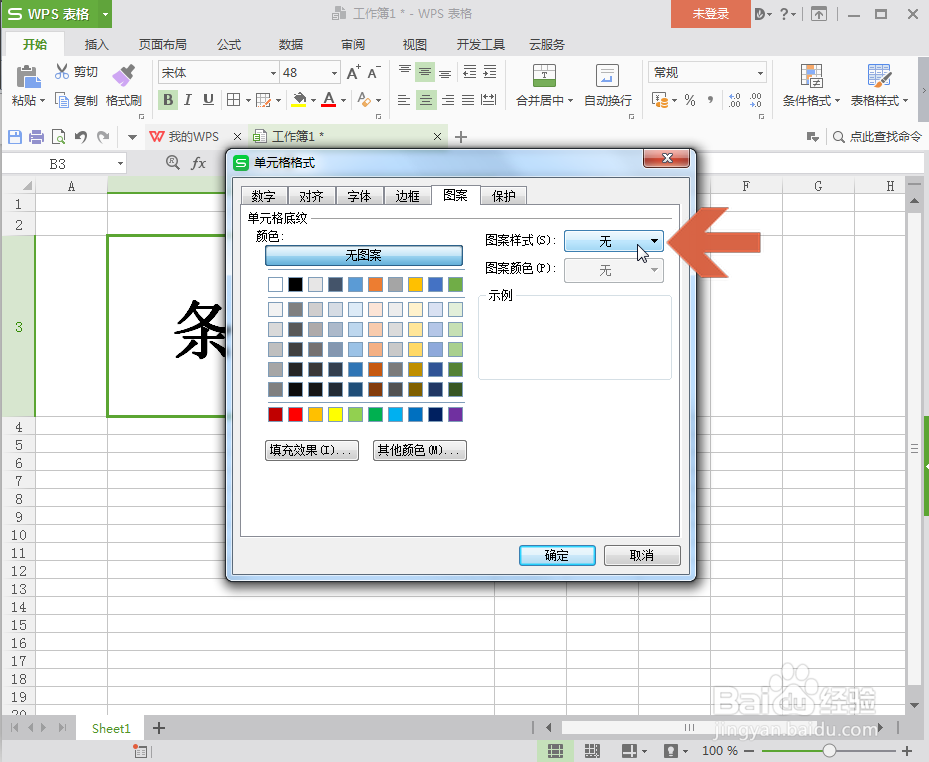Decrease font size with A- icon
Screen dimensions: 929x762
(x=374, y=73)
